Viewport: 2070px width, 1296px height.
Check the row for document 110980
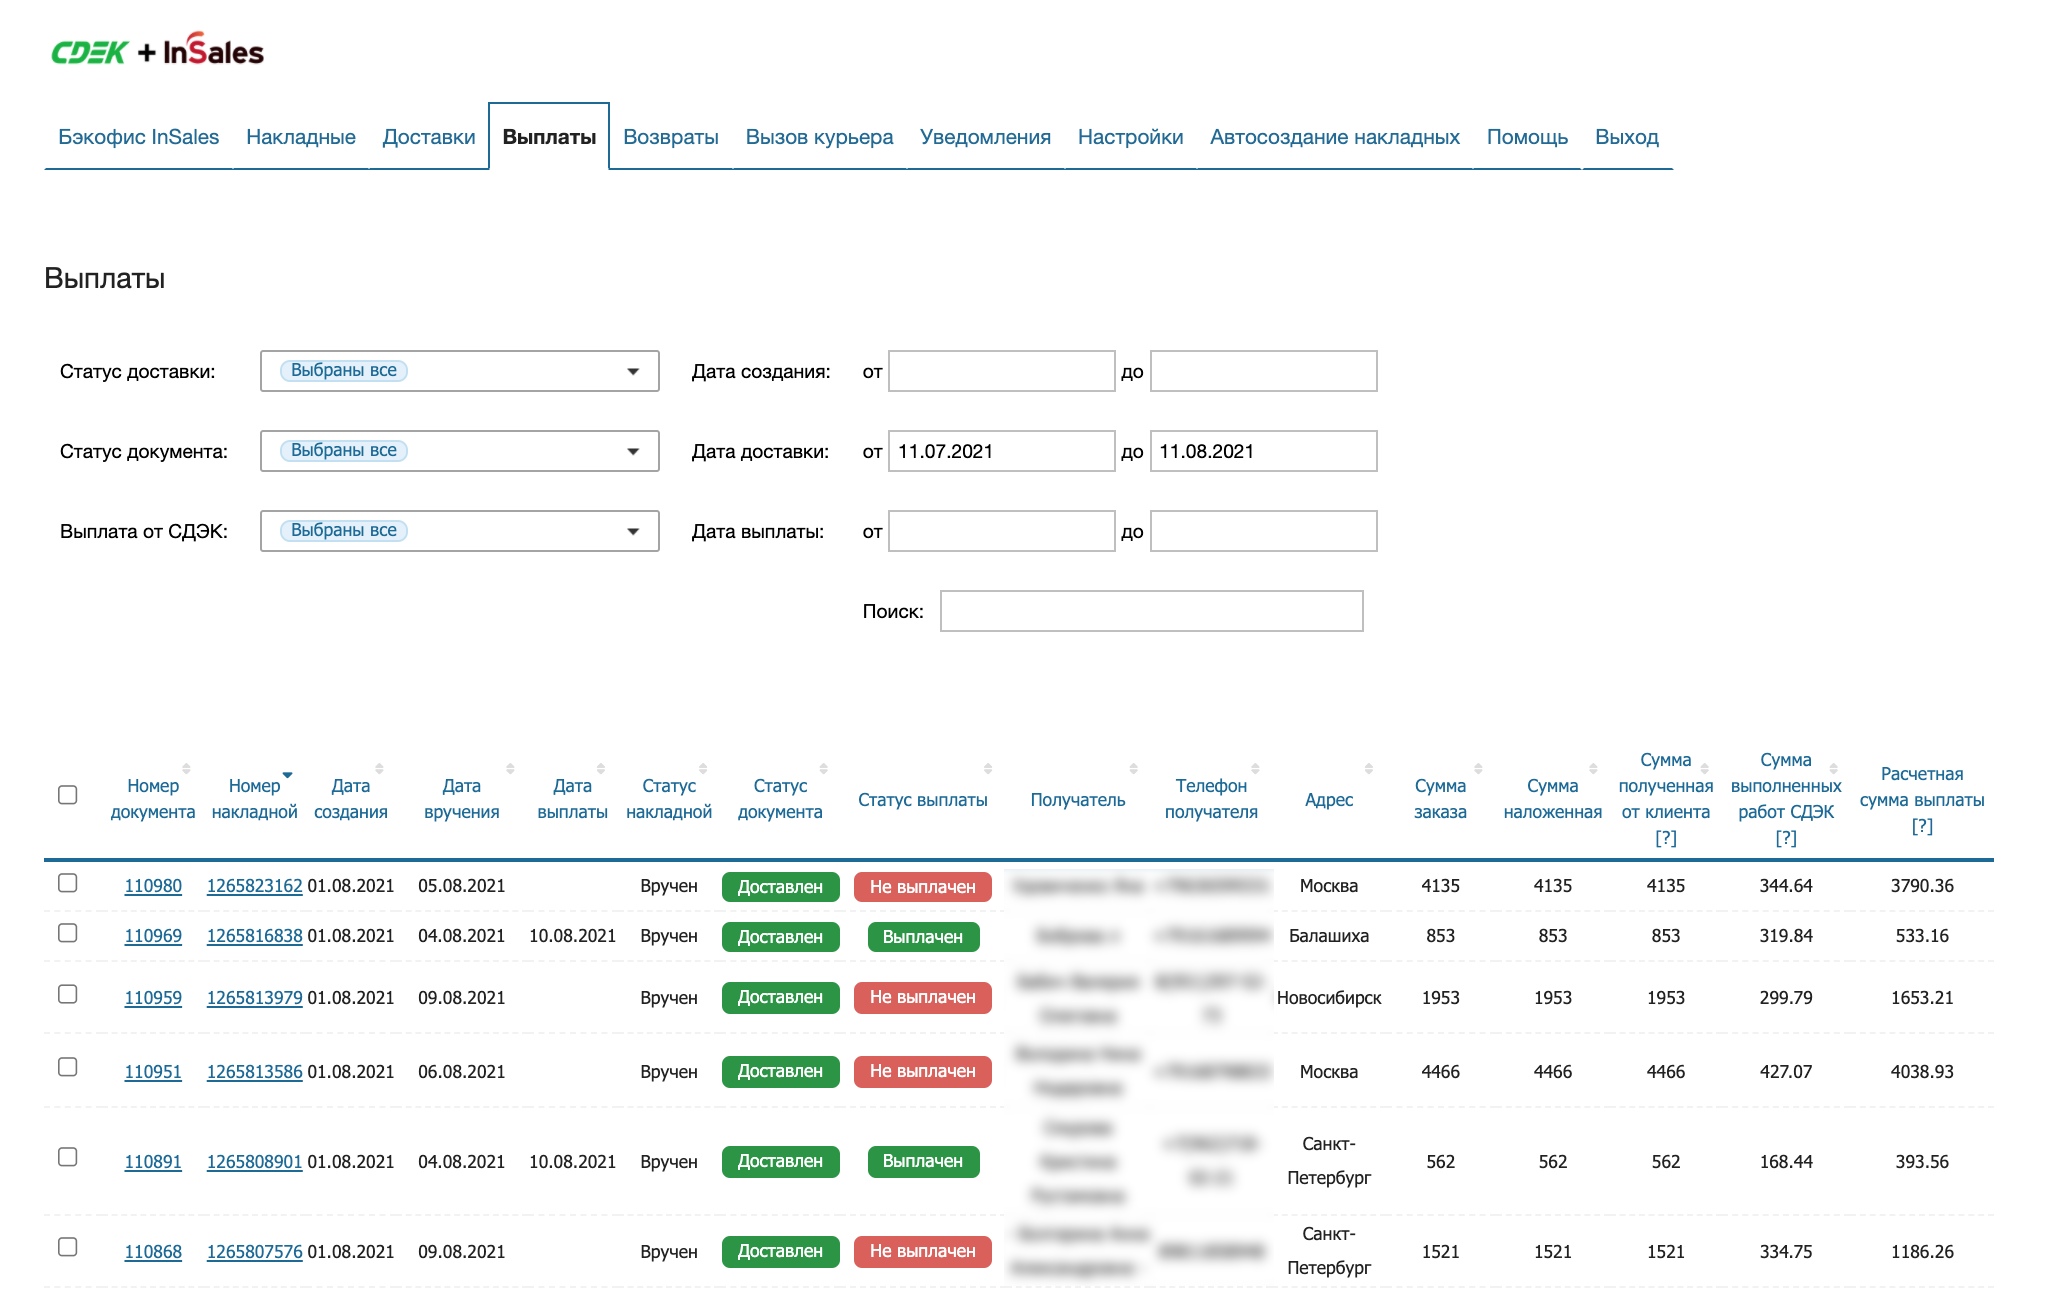click(68, 883)
